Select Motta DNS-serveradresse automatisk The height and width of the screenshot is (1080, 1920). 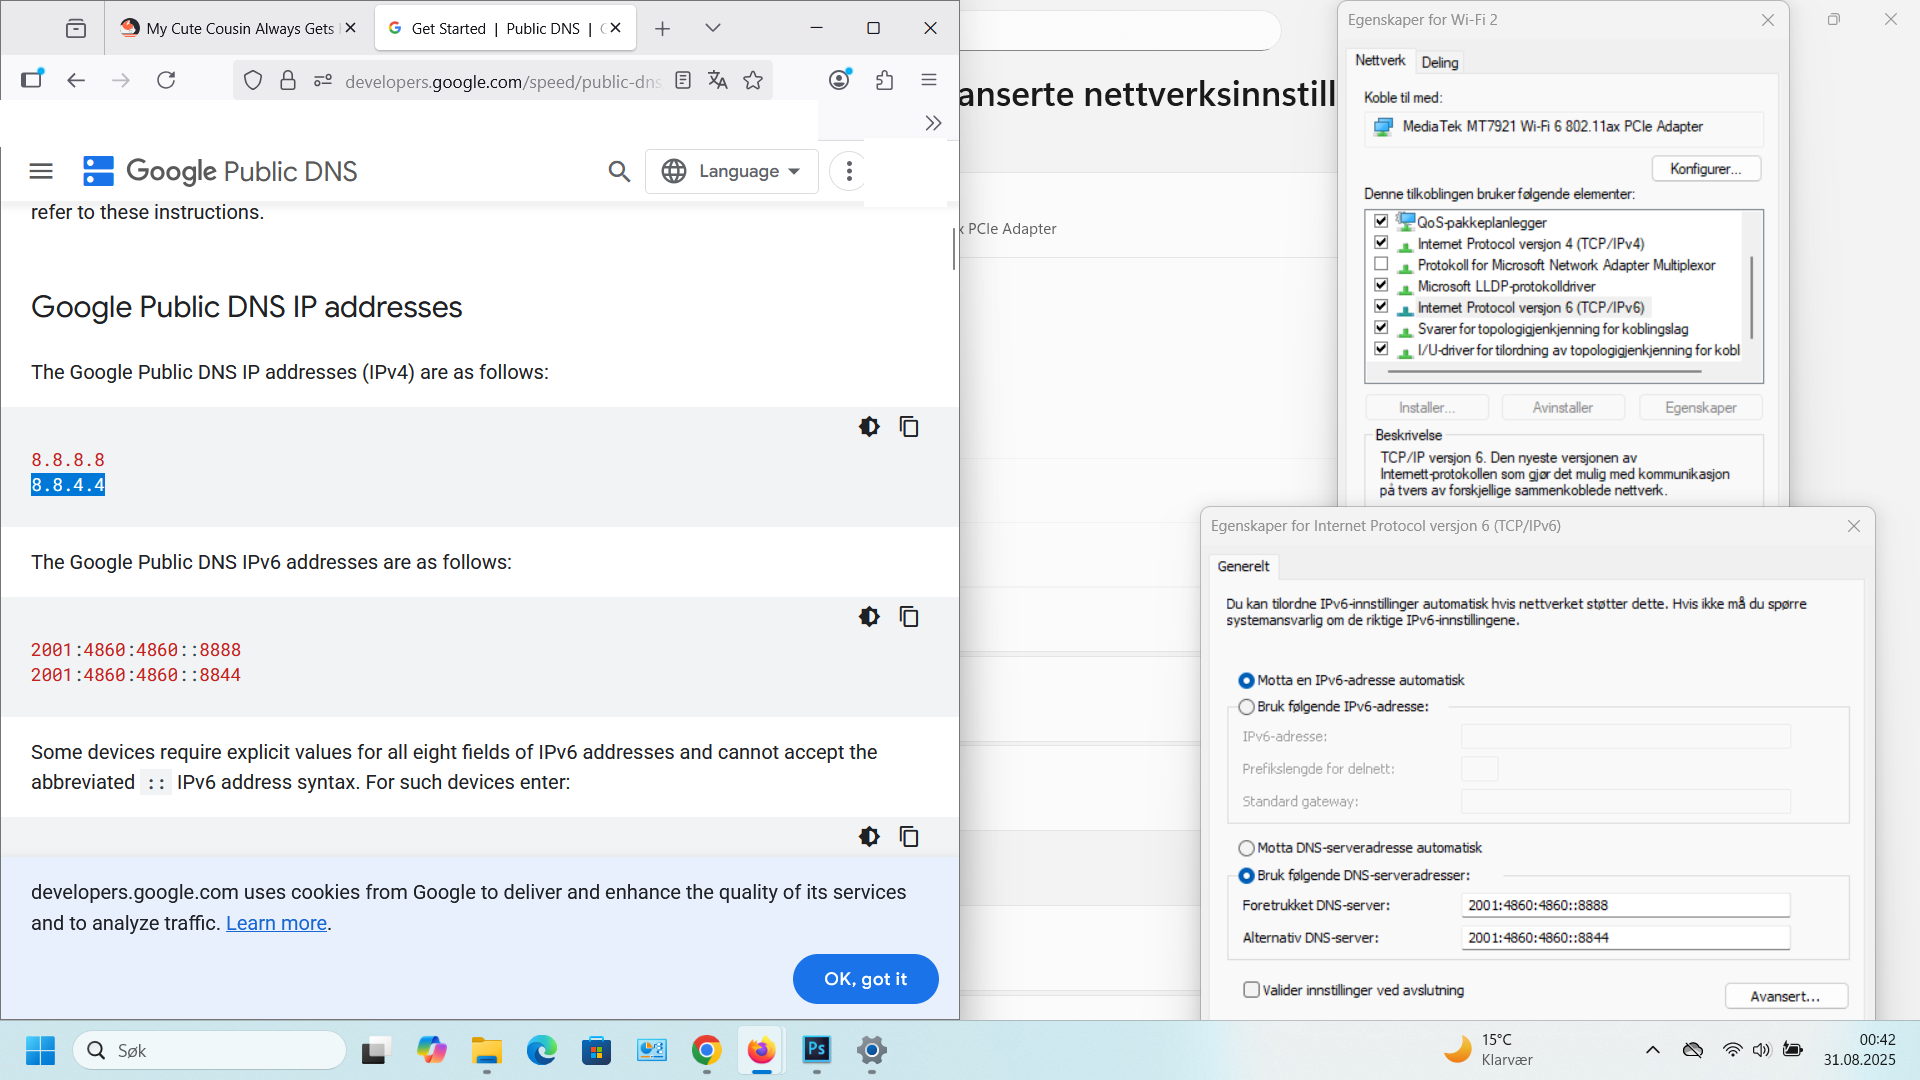1246,848
